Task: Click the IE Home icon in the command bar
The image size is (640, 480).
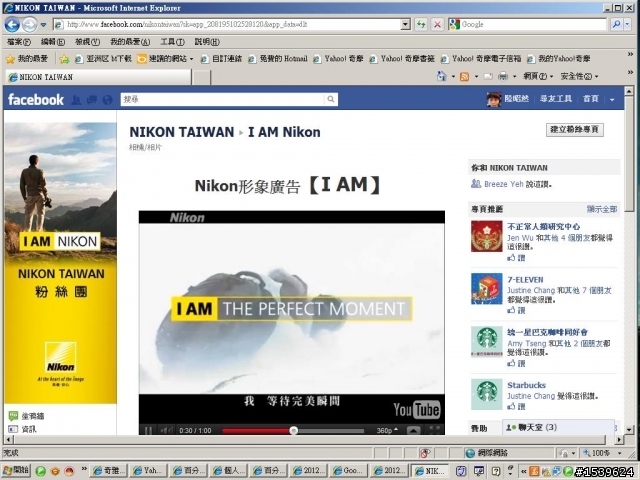Action: click(x=441, y=76)
